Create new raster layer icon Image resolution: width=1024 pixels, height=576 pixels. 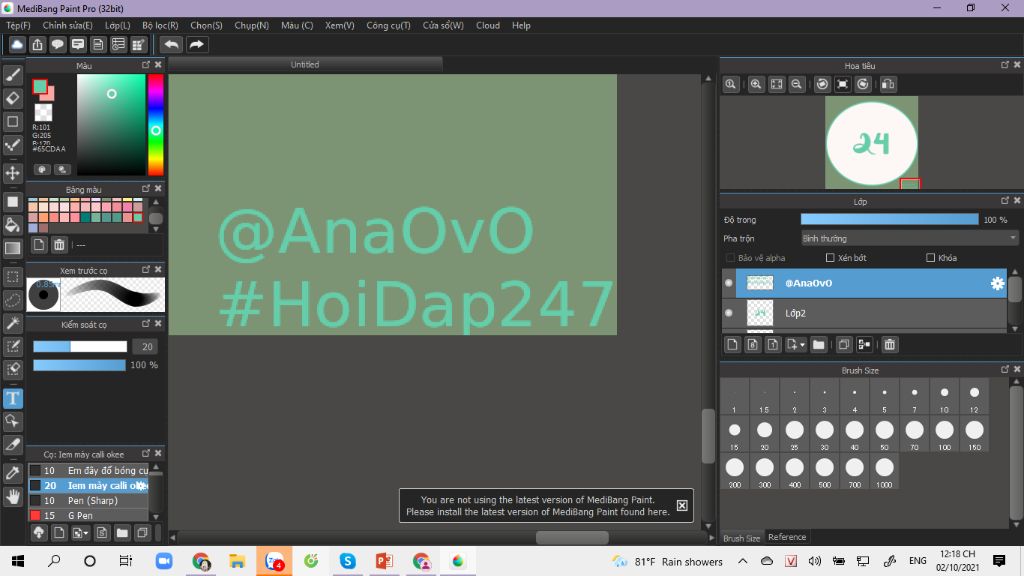732,345
